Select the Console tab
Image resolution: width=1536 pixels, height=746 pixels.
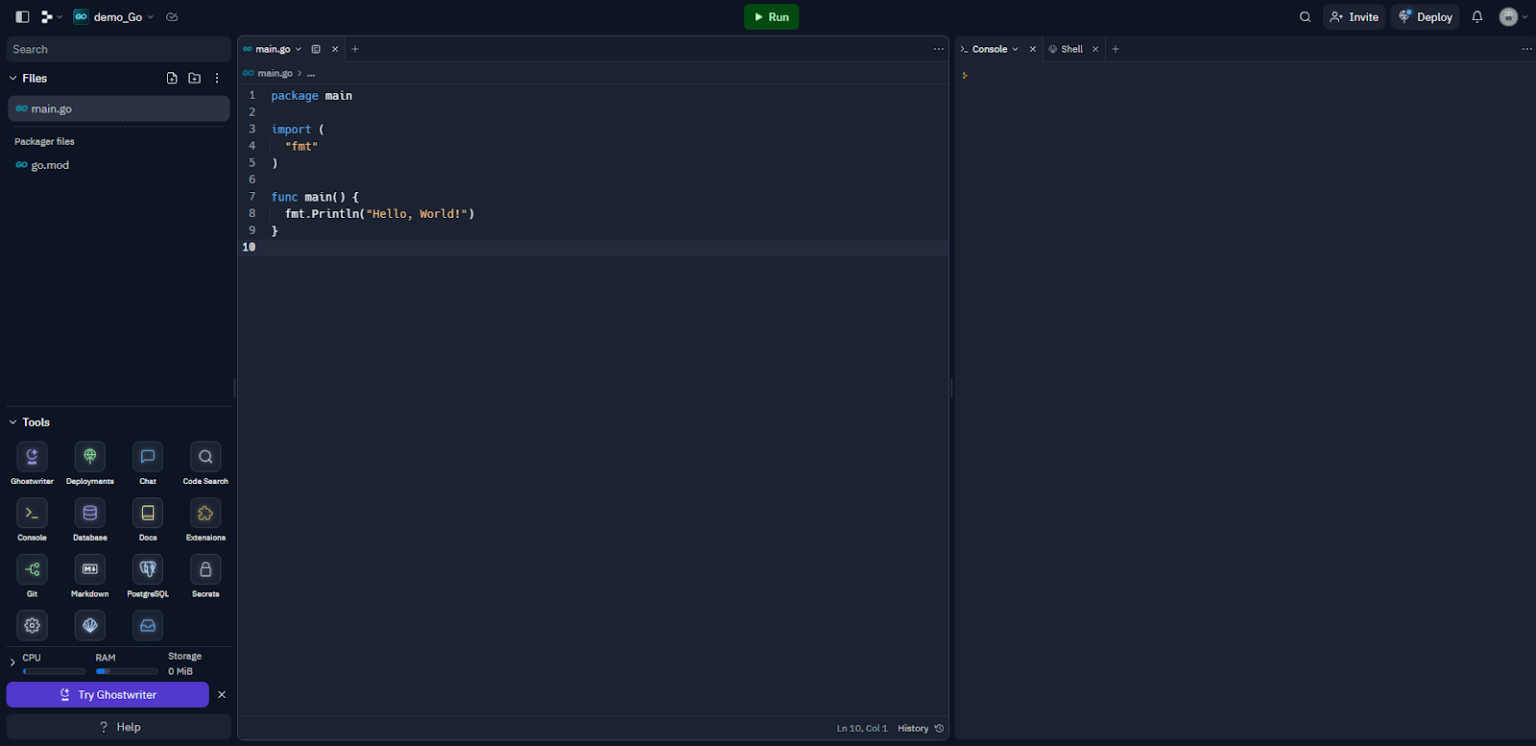pyautogui.click(x=989, y=49)
